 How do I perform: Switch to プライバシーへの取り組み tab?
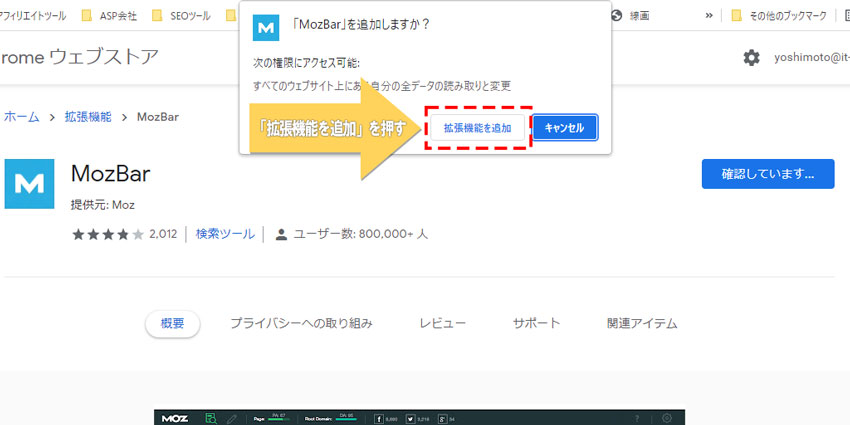[301, 324]
